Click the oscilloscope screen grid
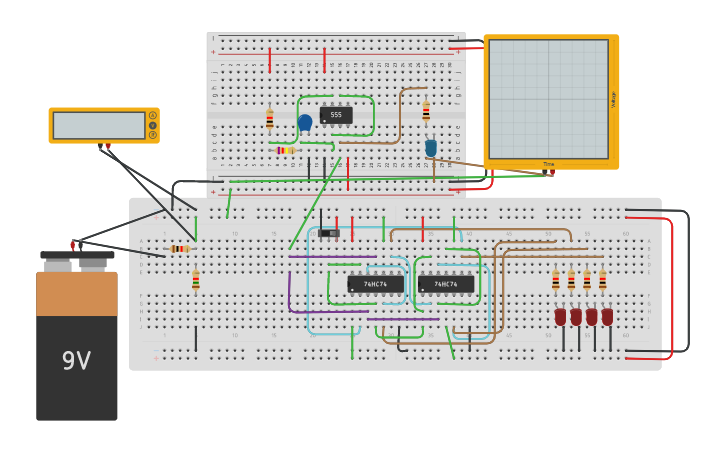 548,99
